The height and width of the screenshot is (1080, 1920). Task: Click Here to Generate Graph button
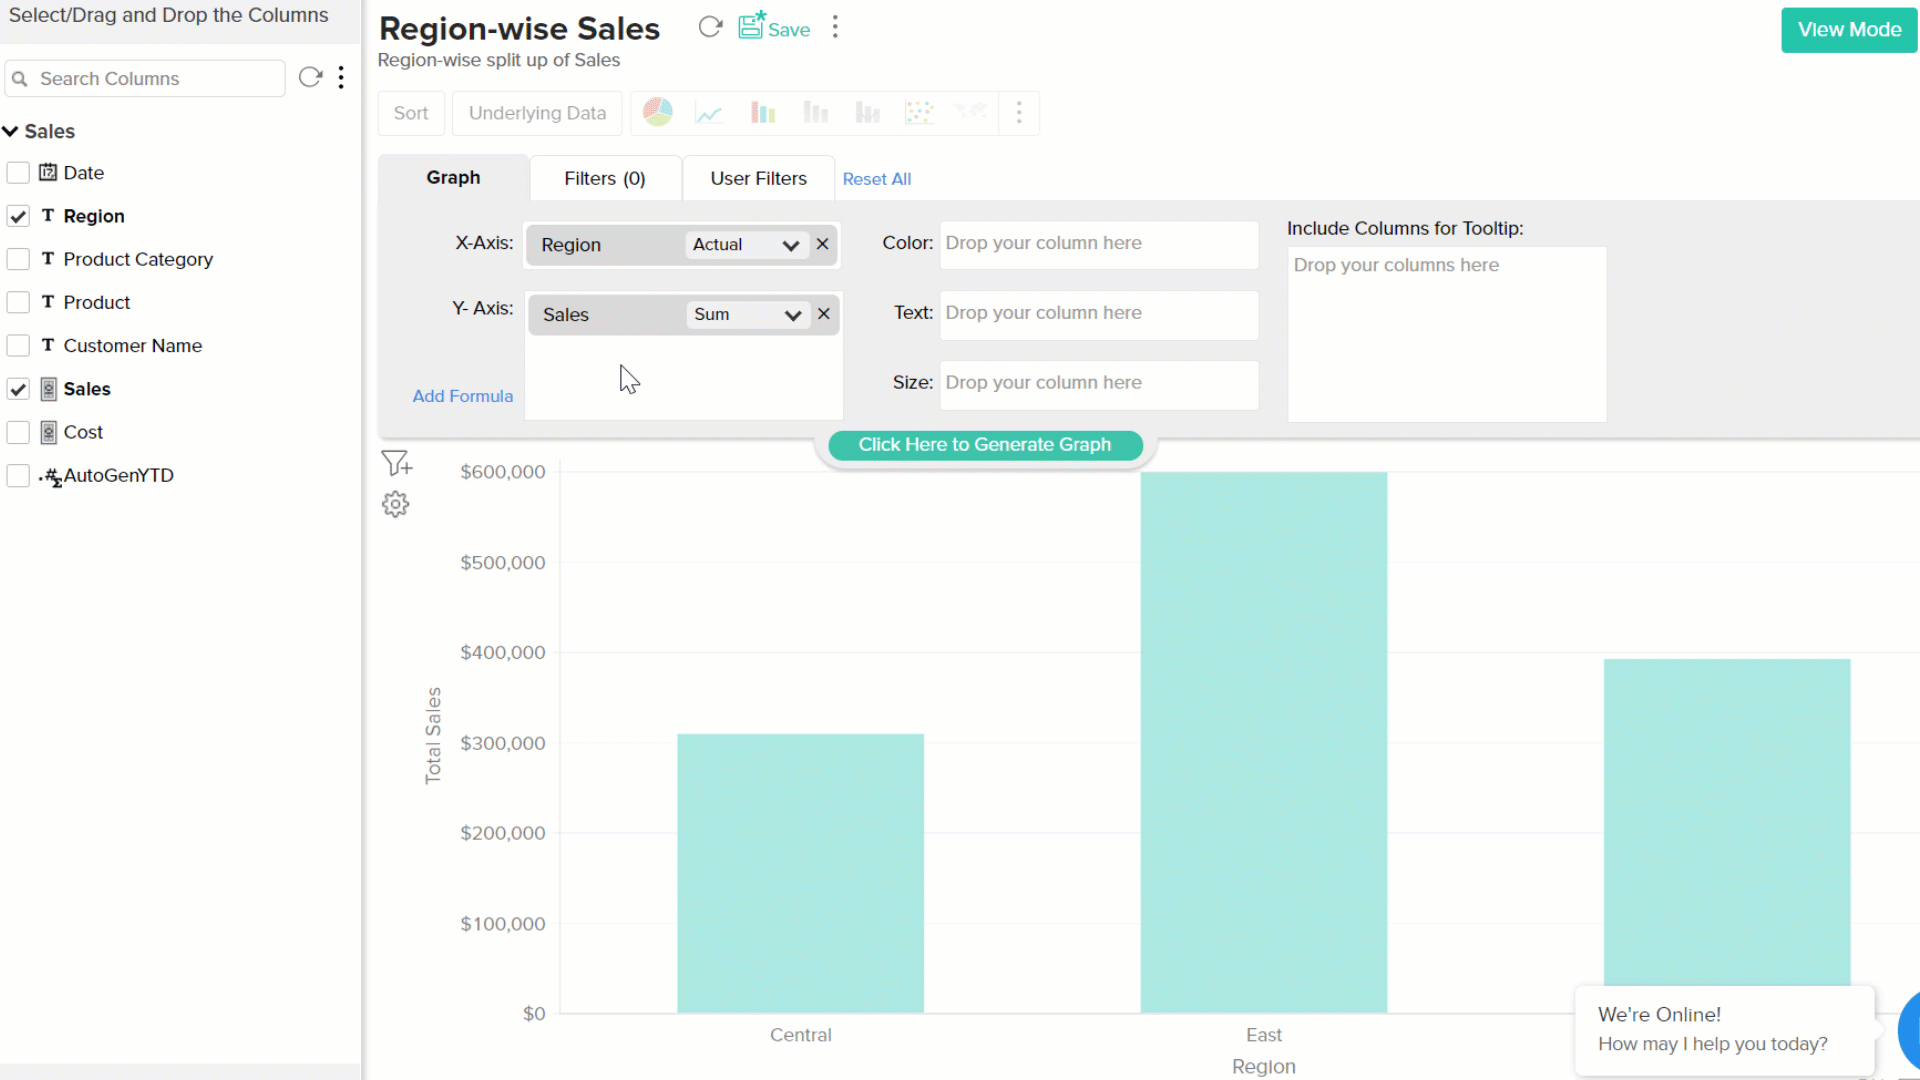(984, 445)
